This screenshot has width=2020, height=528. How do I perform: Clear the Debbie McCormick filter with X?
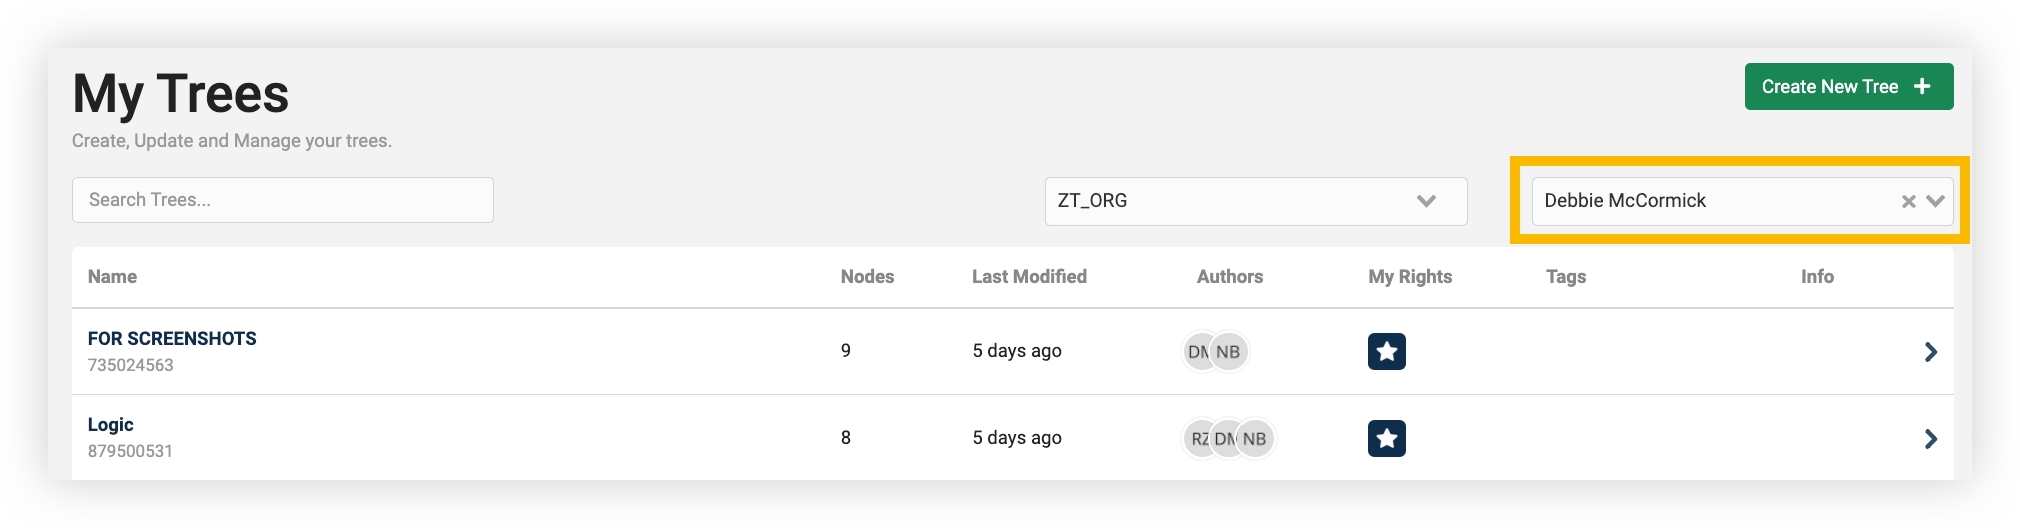(x=1908, y=201)
